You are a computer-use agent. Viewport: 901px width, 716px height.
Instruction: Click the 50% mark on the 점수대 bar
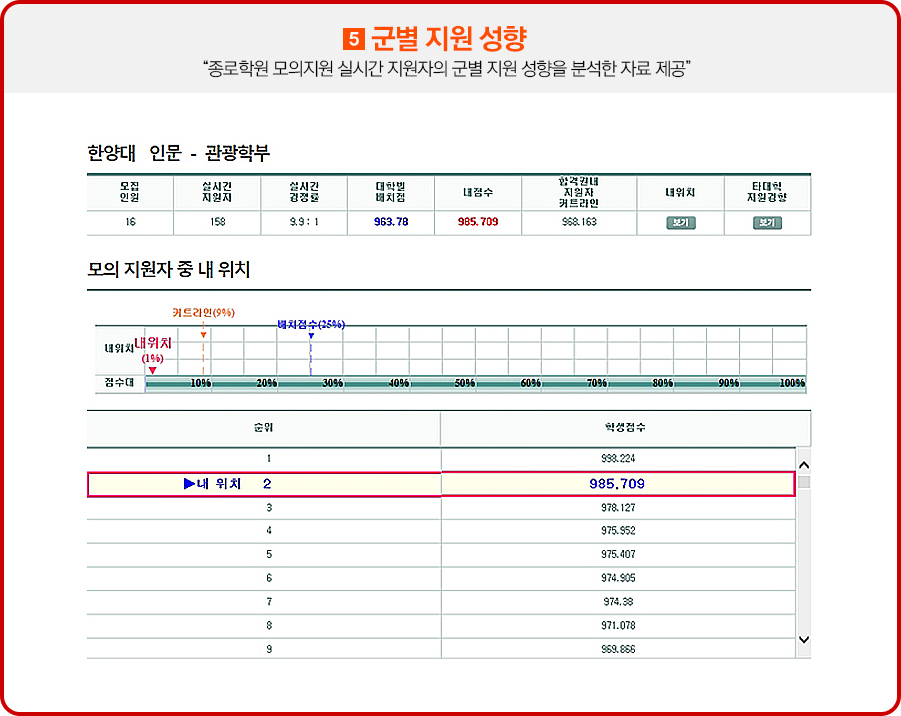point(464,383)
